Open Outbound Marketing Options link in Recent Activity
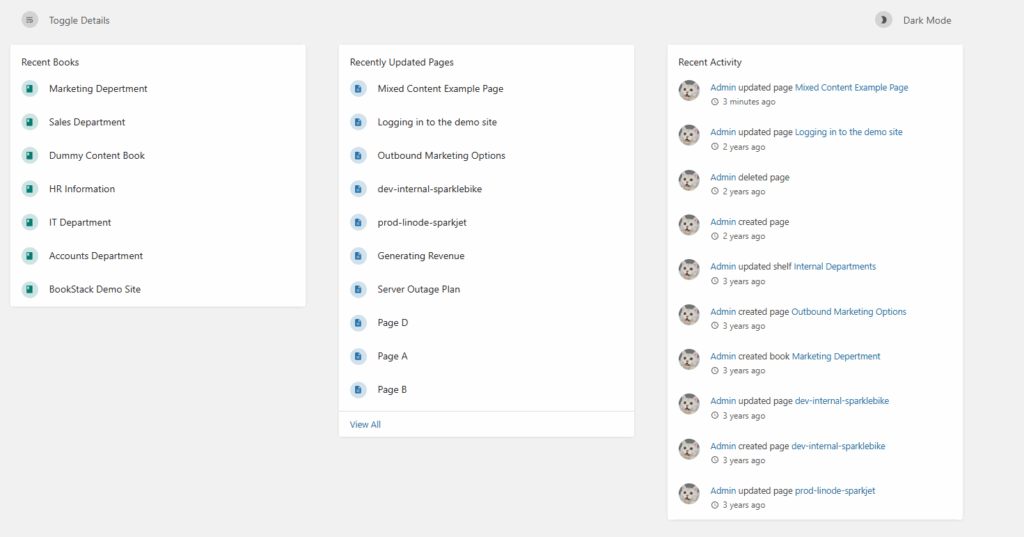 (x=848, y=312)
